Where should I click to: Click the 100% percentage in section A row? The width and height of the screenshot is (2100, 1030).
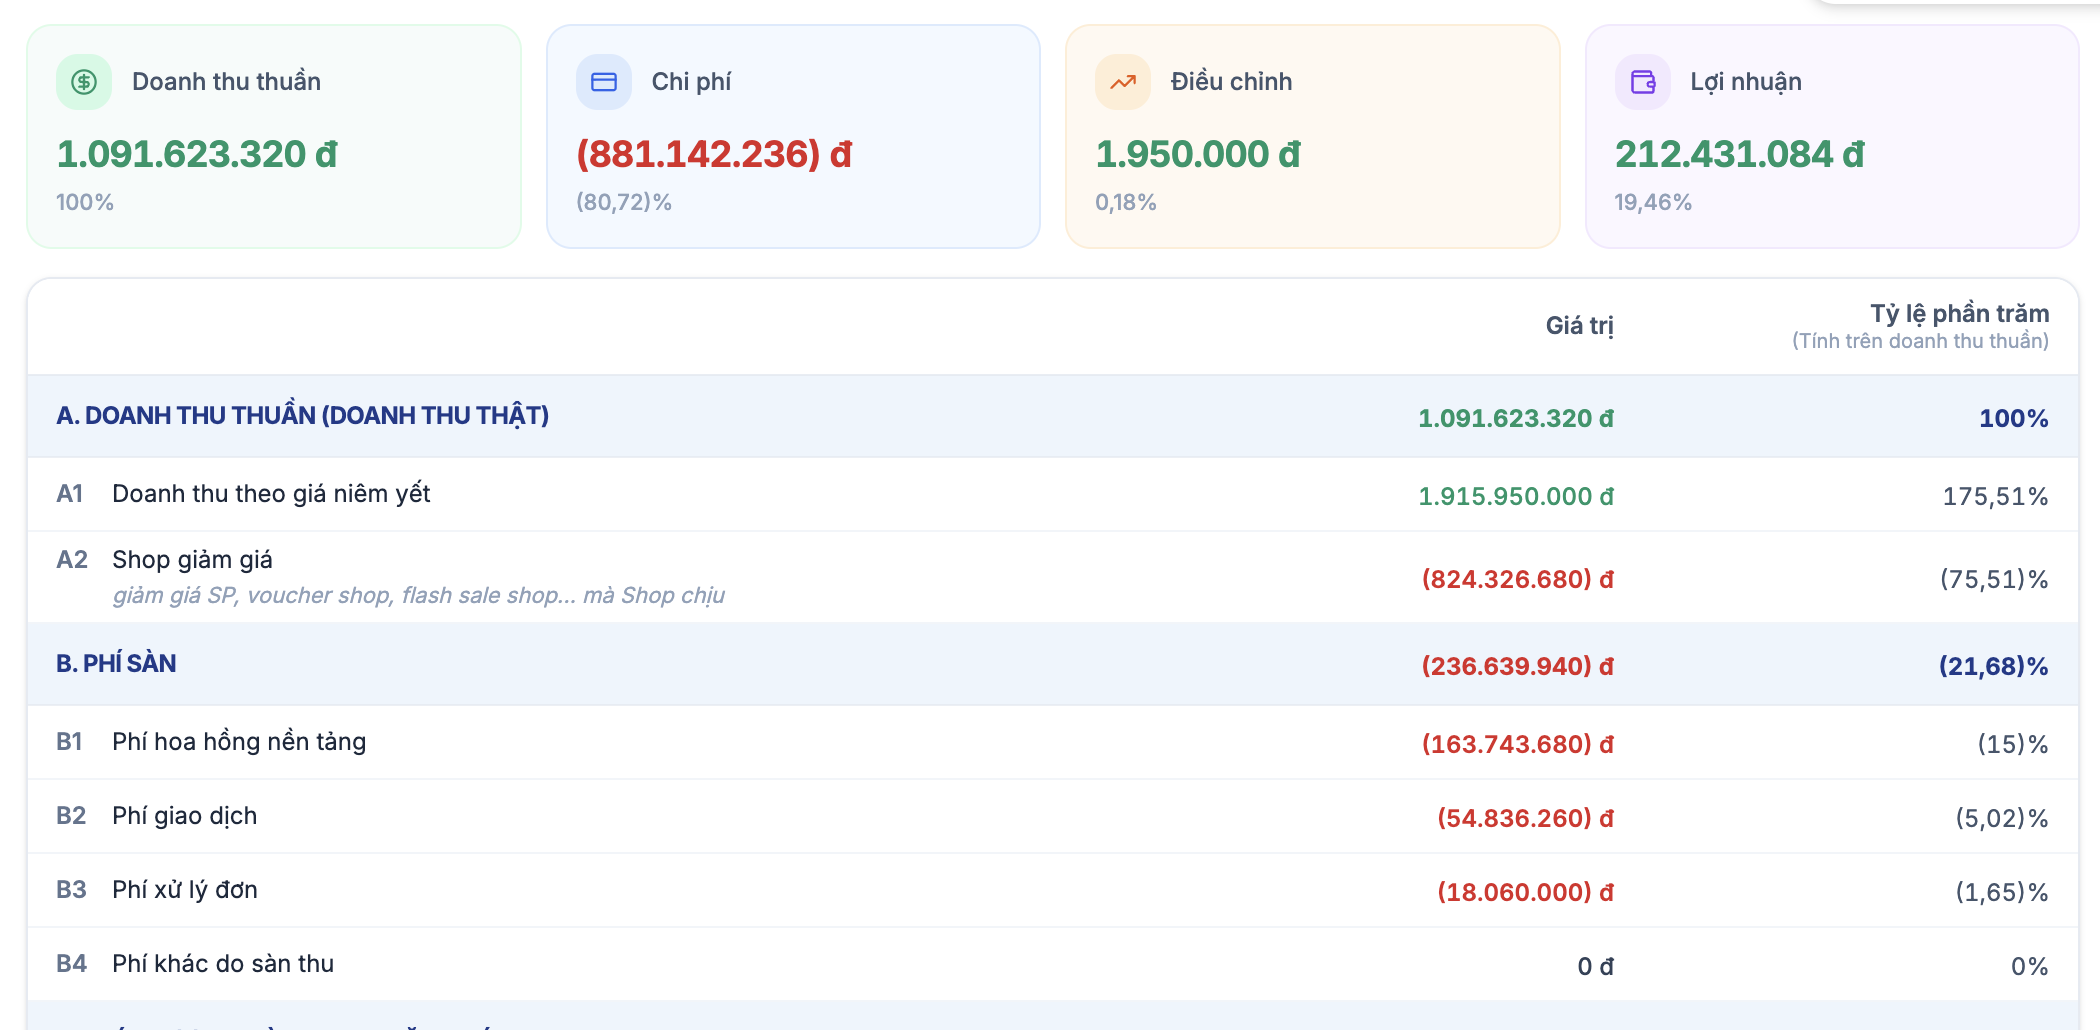(2014, 418)
